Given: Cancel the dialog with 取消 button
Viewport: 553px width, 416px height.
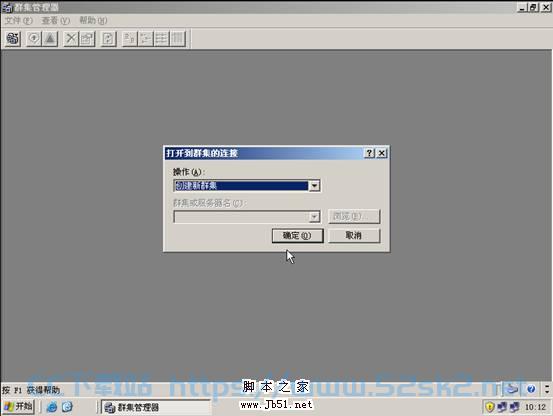Looking at the screenshot, I should click(354, 235).
